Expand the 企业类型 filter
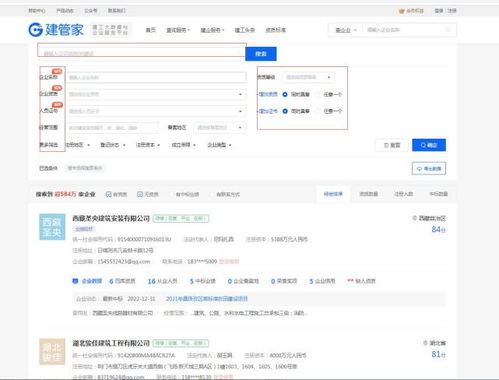The height and width of the screenshot is (380, 499). point(219,145)
